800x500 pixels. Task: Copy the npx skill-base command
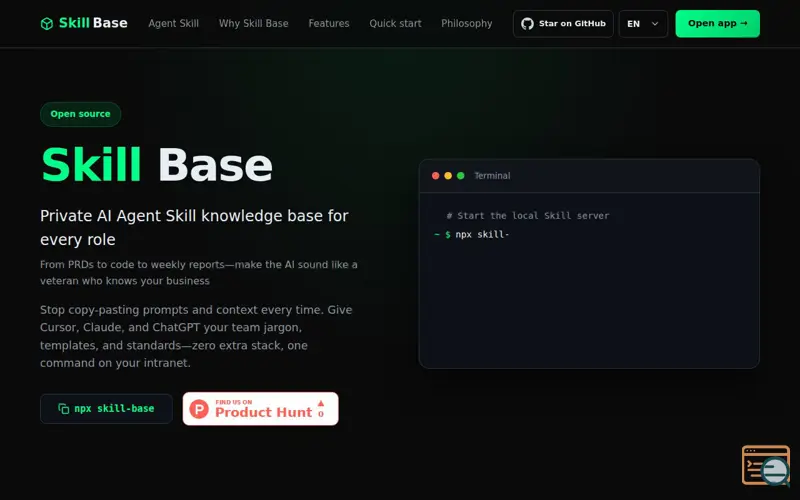(106, 409)
